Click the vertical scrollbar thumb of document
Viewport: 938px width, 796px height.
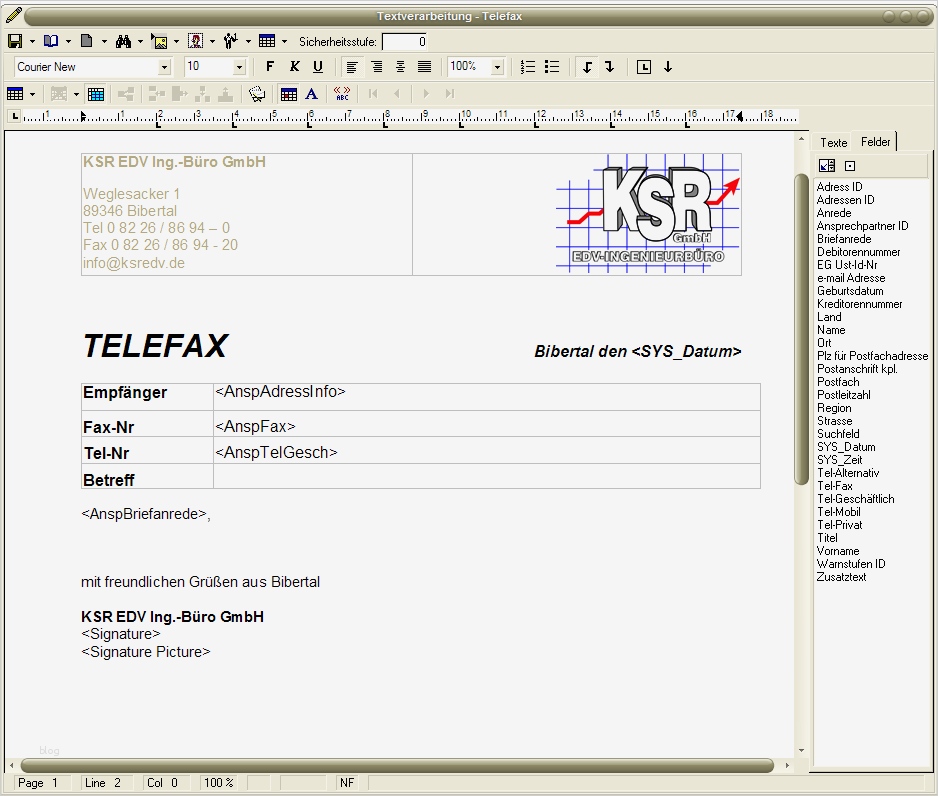801,329
